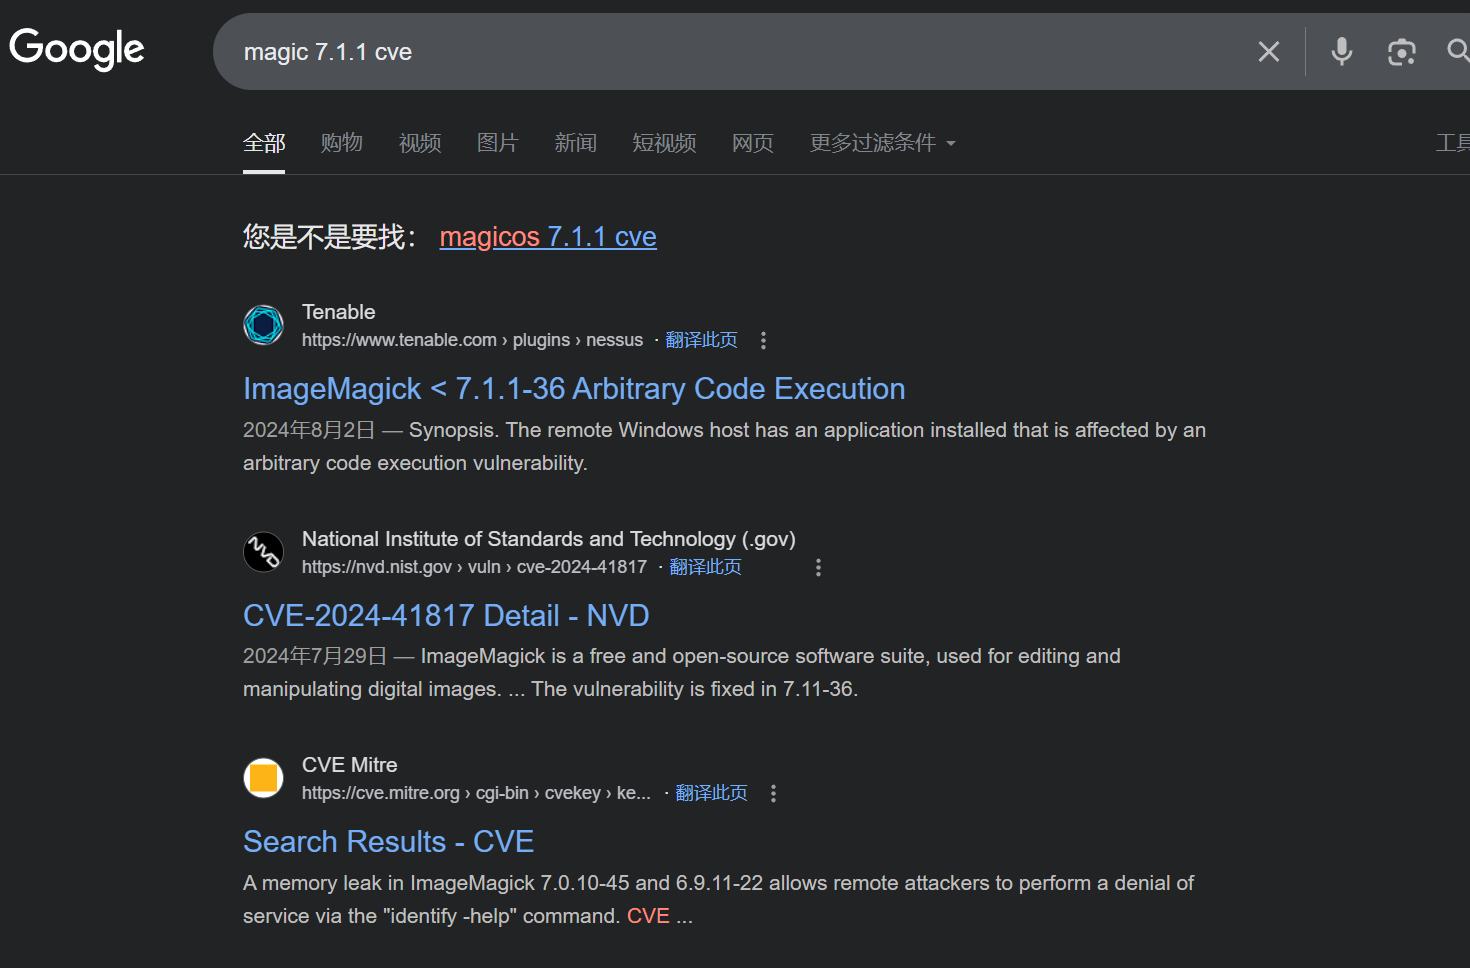This screenshot has width=1470, height=968.
Task: Focus the search input field
Action: point(700,52)
